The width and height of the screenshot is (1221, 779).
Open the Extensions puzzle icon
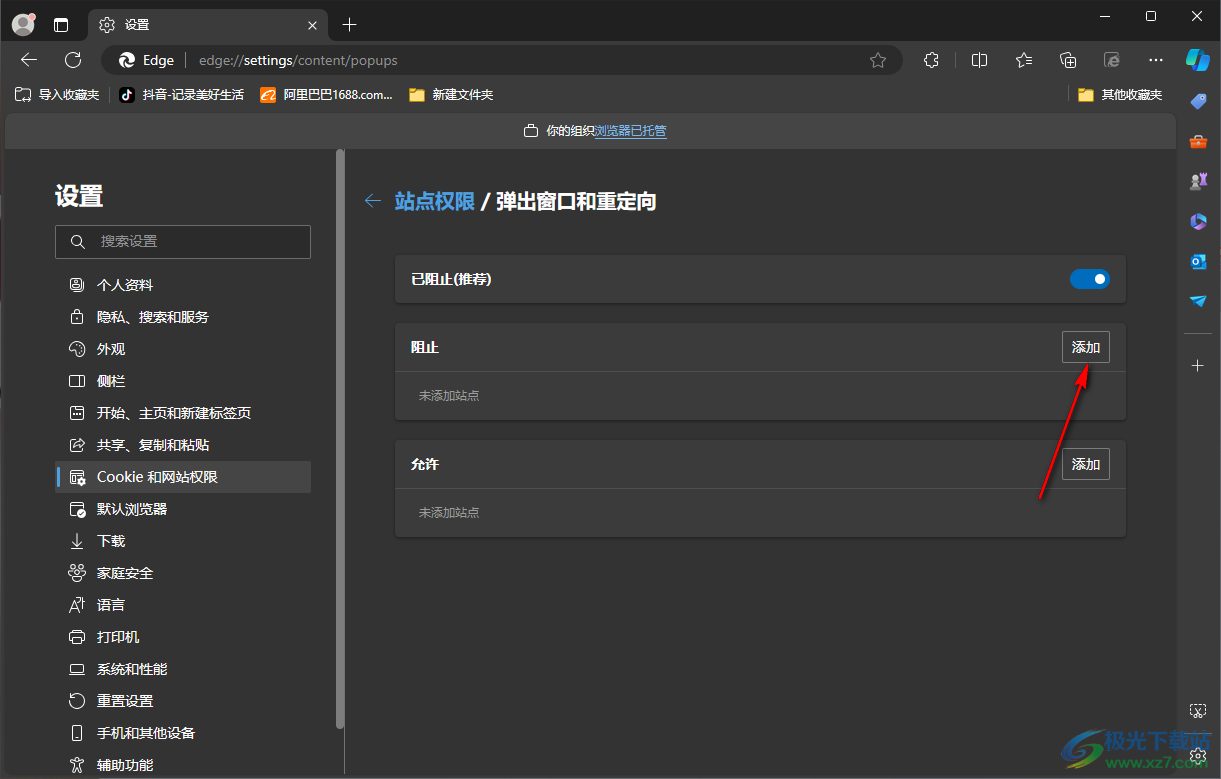tap(931, 60)
